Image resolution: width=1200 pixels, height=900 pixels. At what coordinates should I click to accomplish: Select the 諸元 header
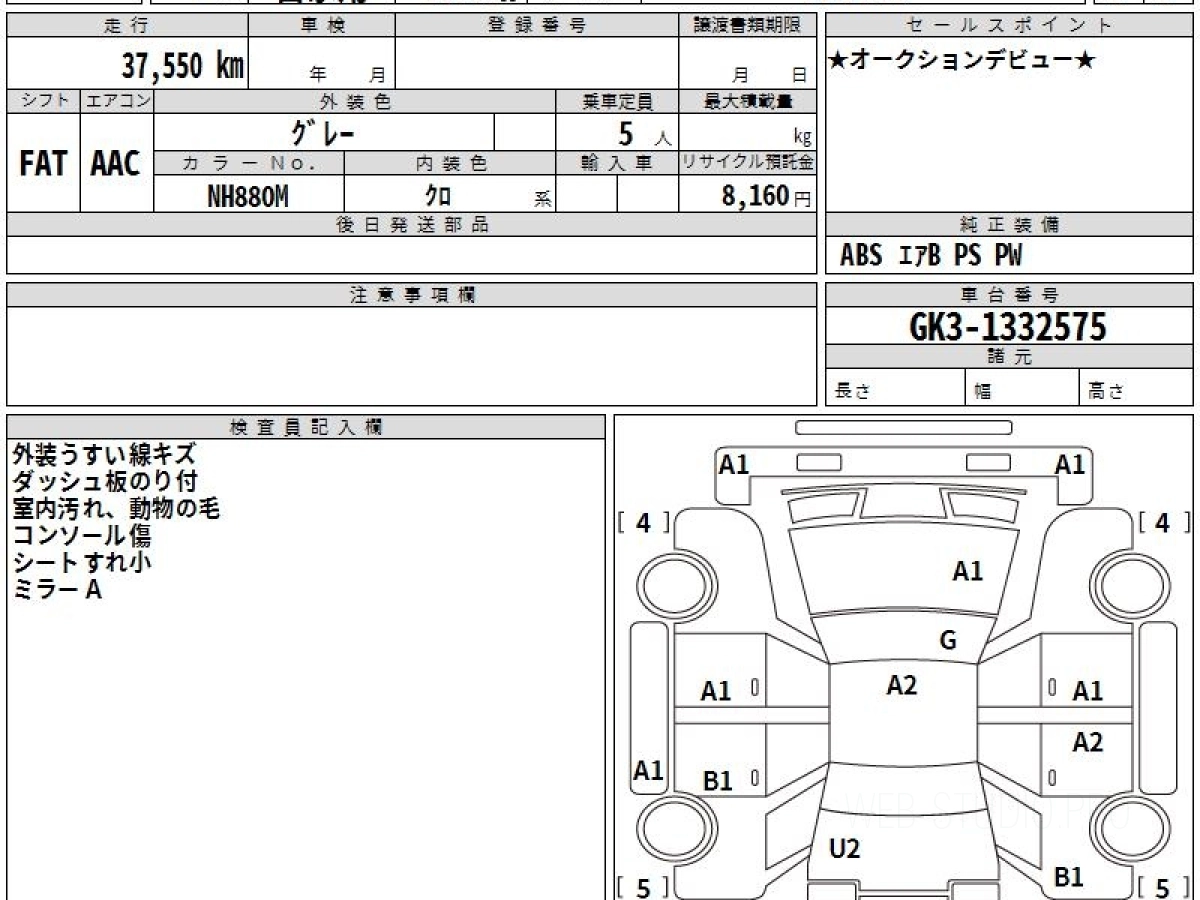(x=1009, y=357)
